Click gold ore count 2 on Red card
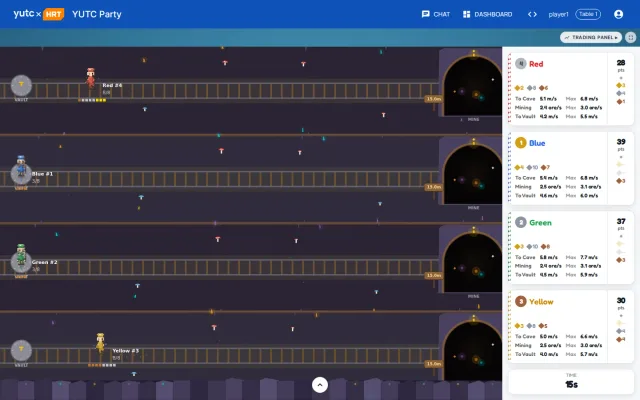 click(519, 88)
